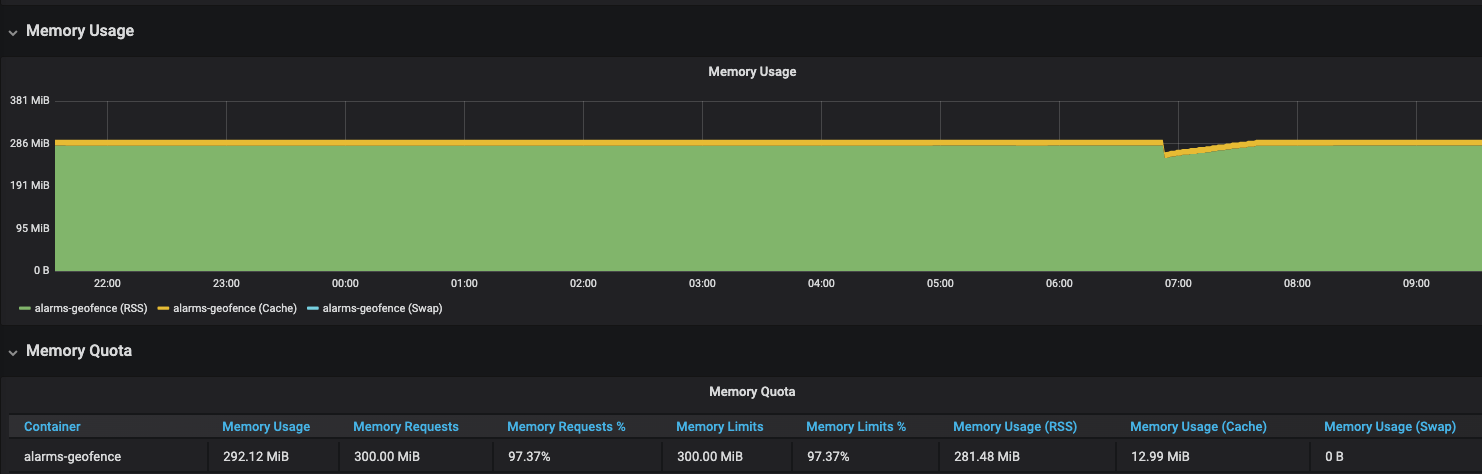Collapse the Memory Quota row chevron
Image resolution: width=1482 pixels, height=474 pixels.
point(13,352)
